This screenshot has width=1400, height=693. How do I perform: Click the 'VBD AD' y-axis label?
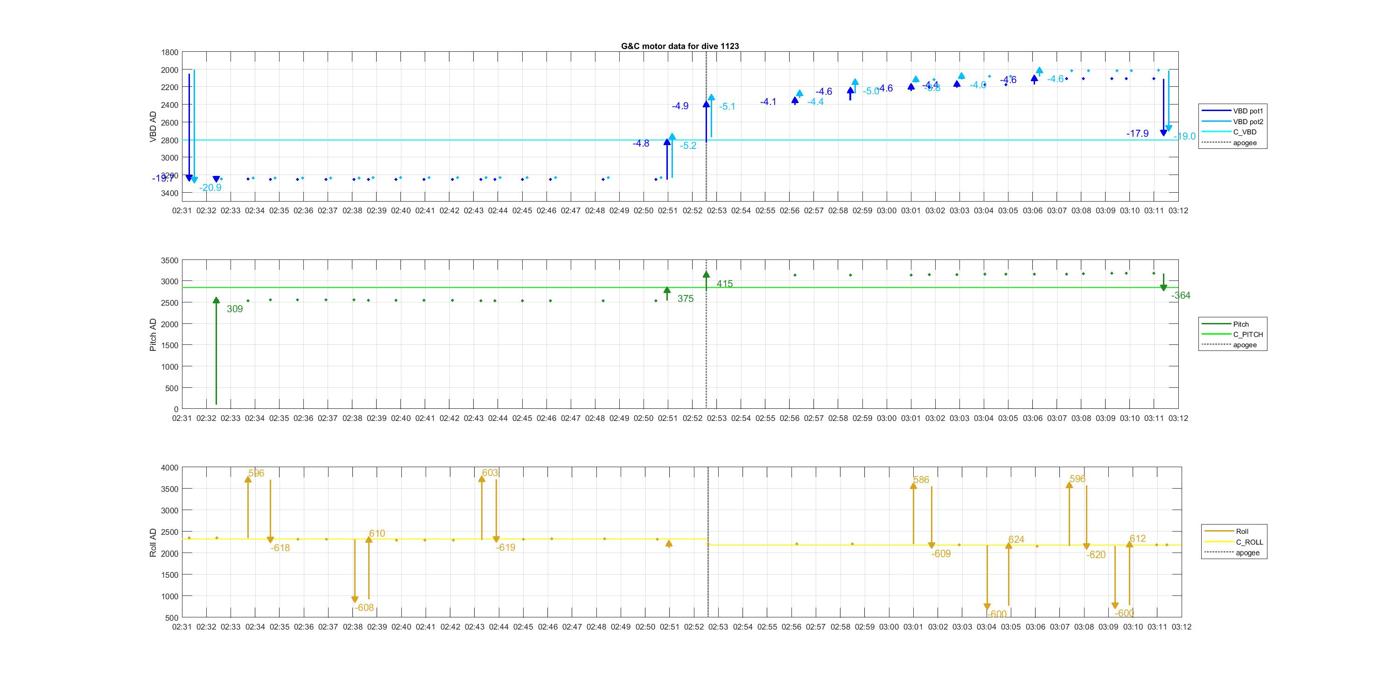(x=153, y=127)
